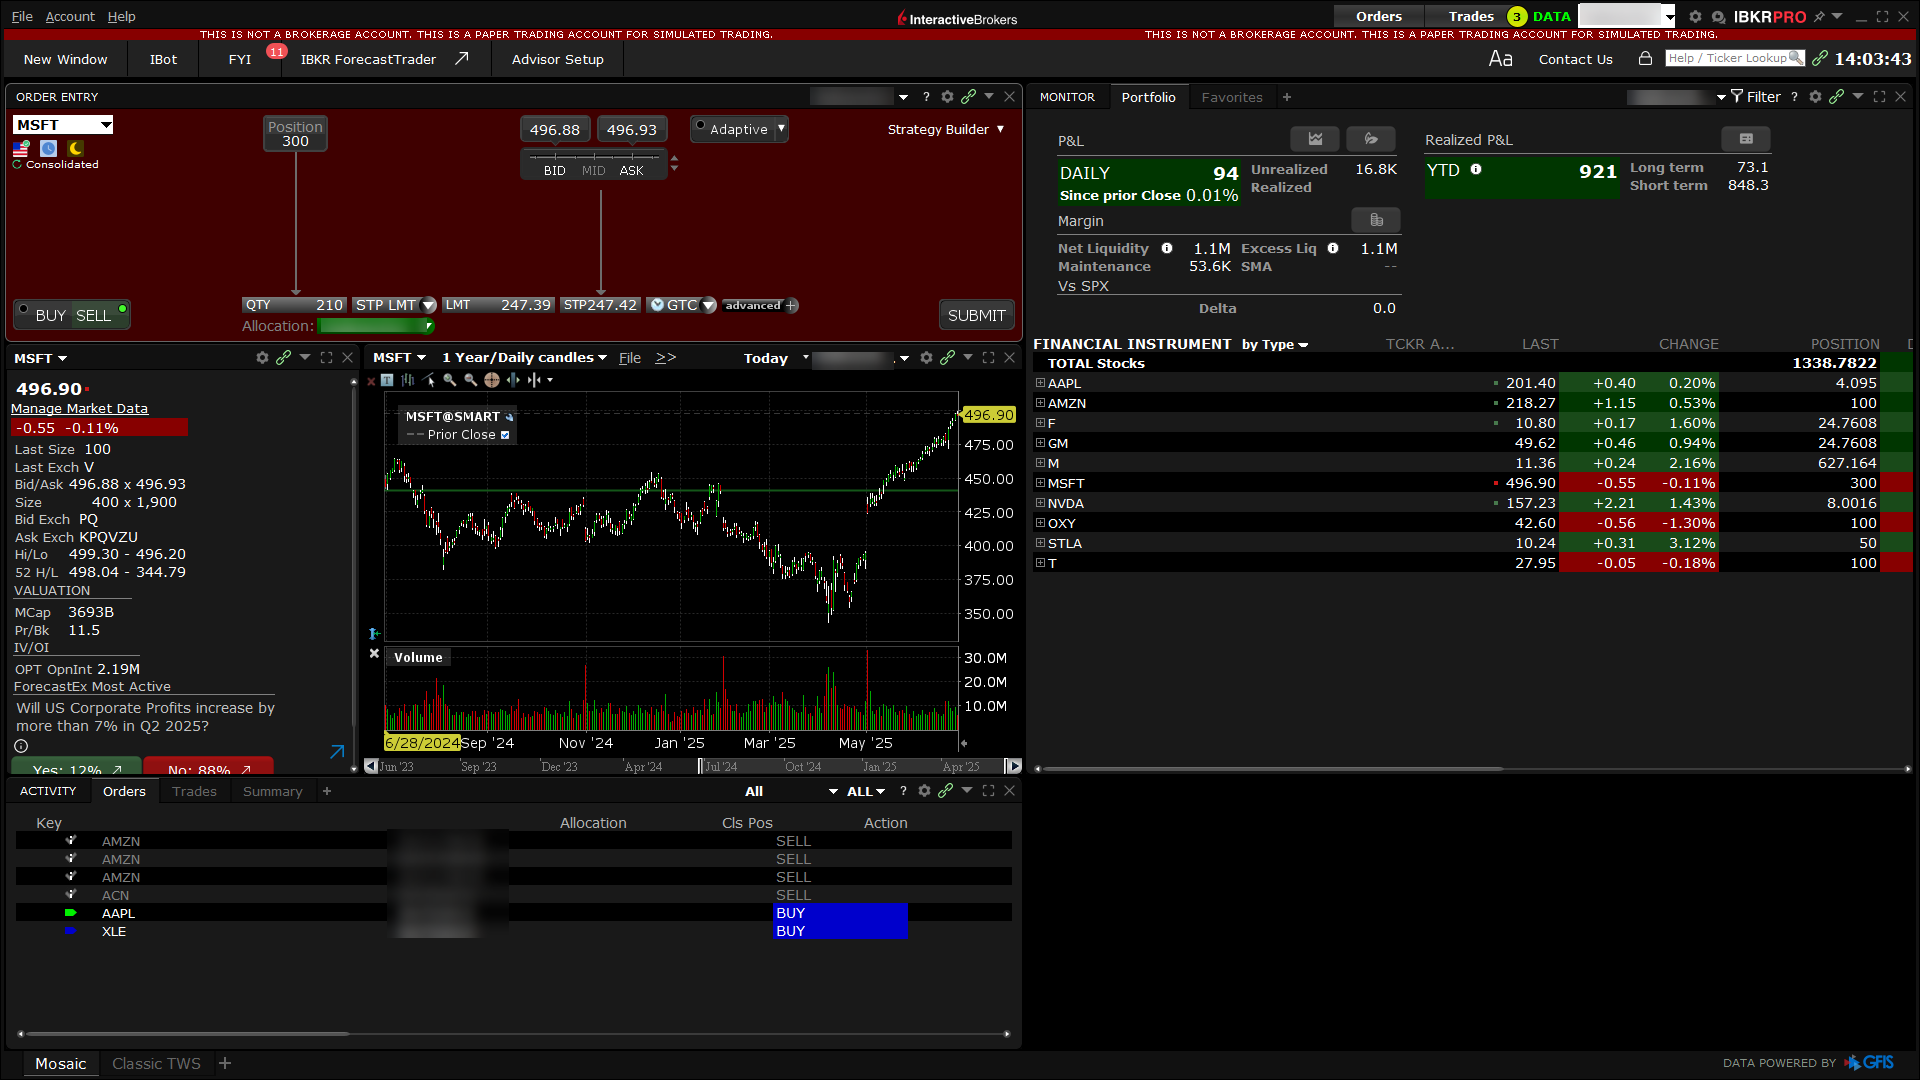
Task: Open Manage Market Data link
Action: click(79, 408)
